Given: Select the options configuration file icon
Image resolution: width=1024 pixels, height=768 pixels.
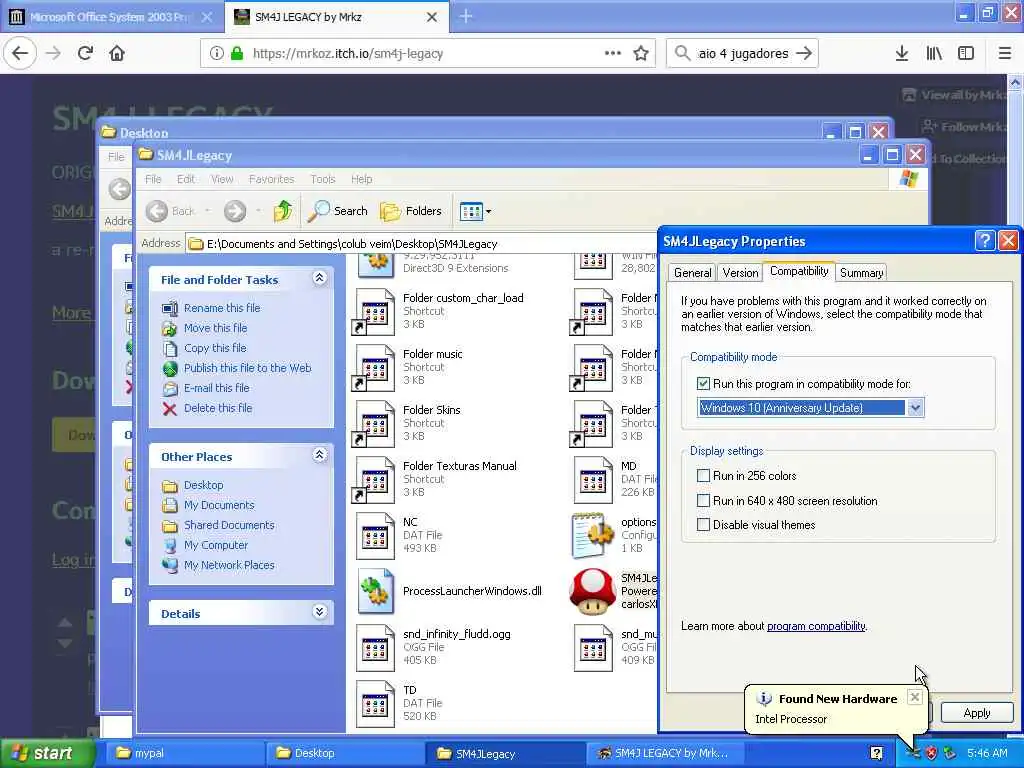Looking at the screenshot, I should [592, 536].
